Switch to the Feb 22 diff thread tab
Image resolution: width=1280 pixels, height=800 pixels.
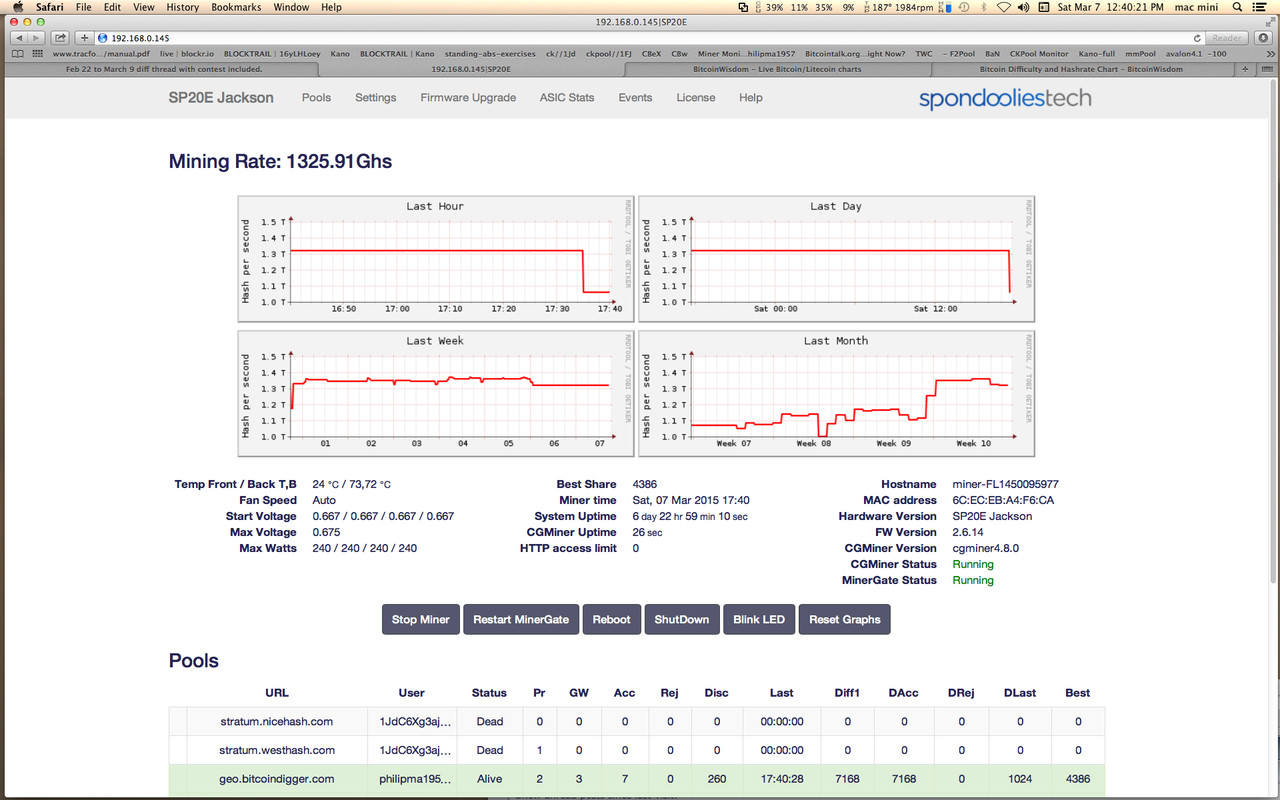(163, 70)
